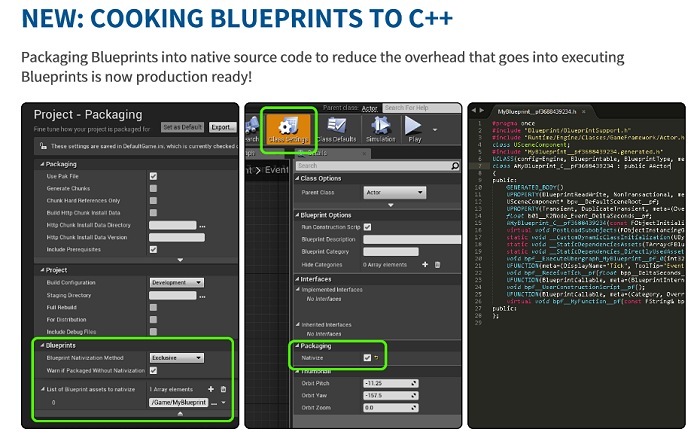Enable the Full Rebuild checkbox
700x441 pixels.
(x=153, y=307)
